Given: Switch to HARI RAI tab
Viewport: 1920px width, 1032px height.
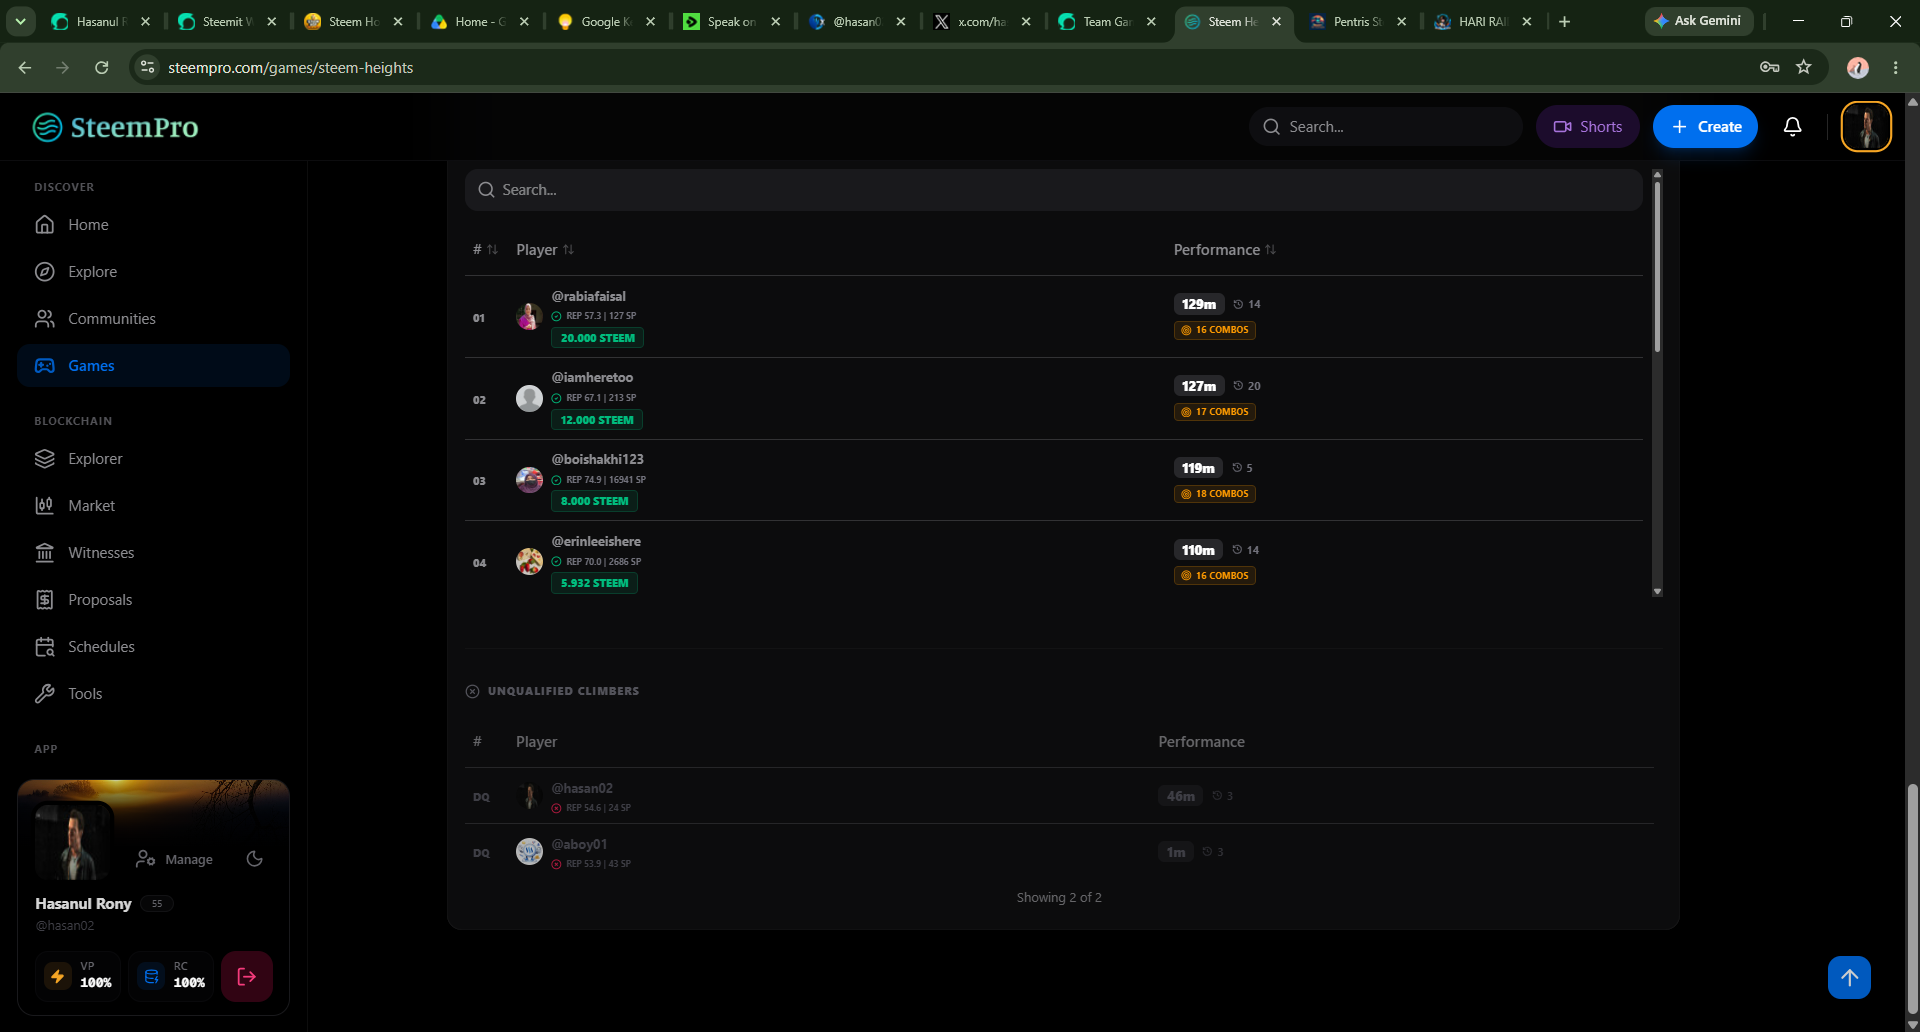Looking at the screenshot, I should pyautogui.click(x=1483, y=21).
